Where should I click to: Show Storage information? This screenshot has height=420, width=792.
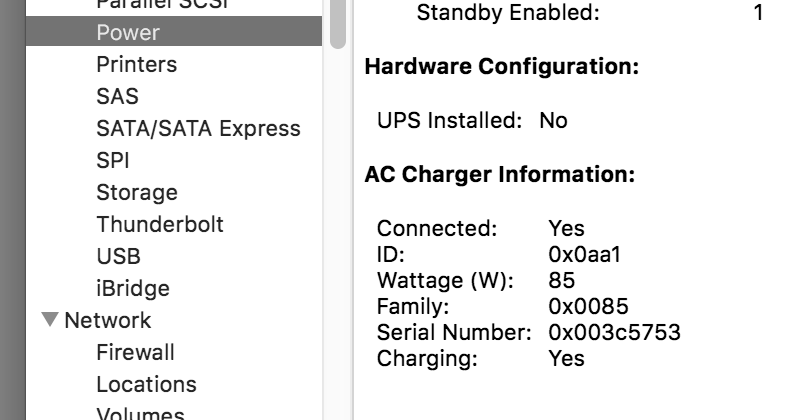point(137,192)
